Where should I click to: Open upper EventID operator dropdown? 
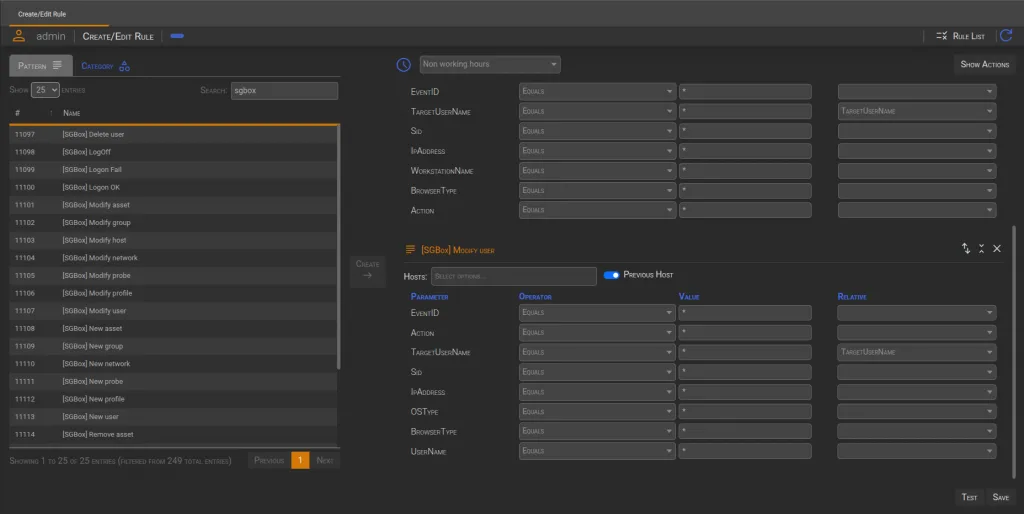click(597, 91)
